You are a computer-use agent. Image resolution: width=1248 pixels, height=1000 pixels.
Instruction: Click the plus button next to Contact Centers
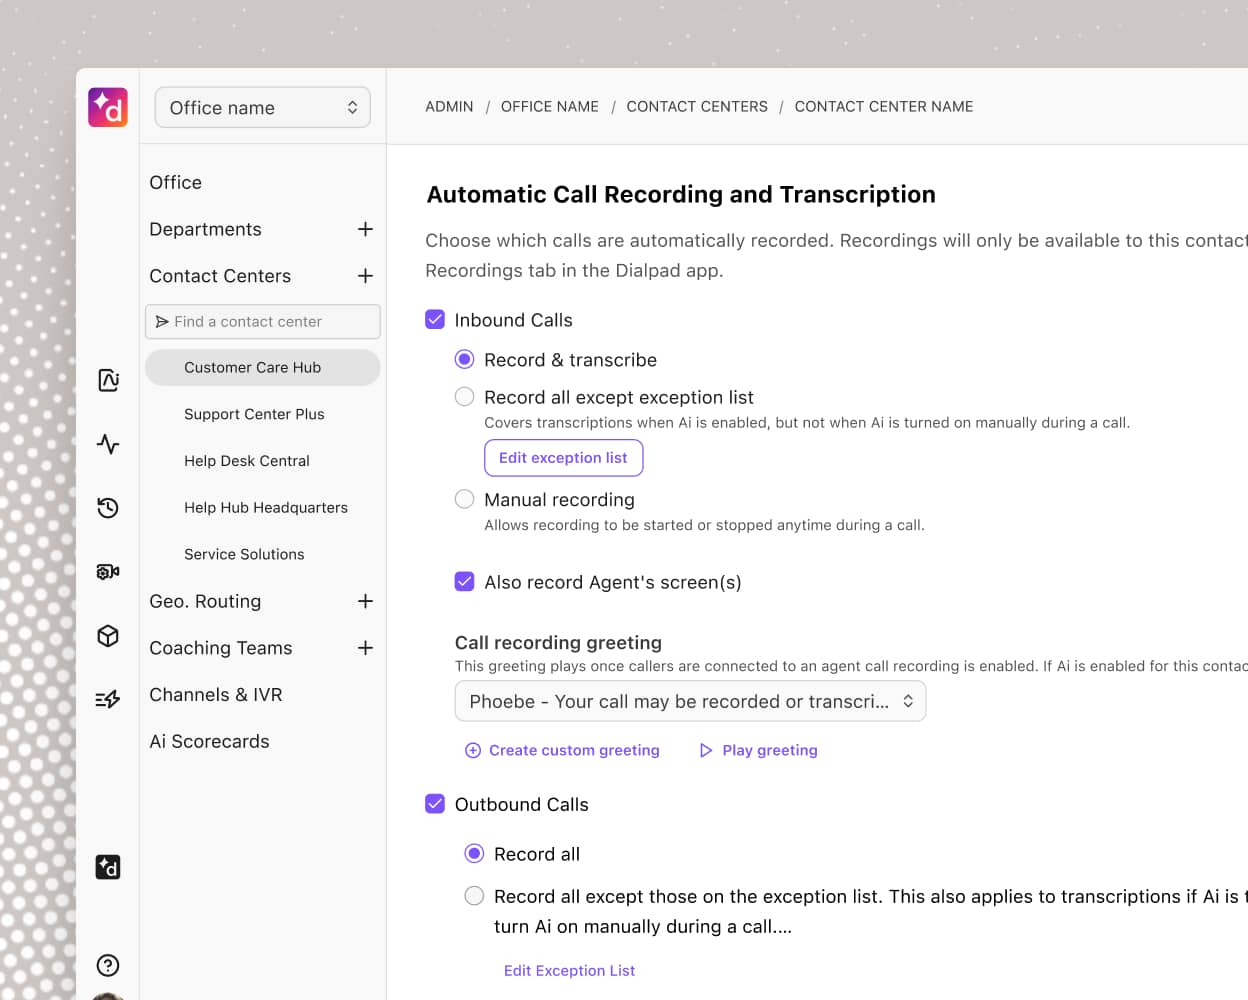pyautogui.click(x=365, y=276)
